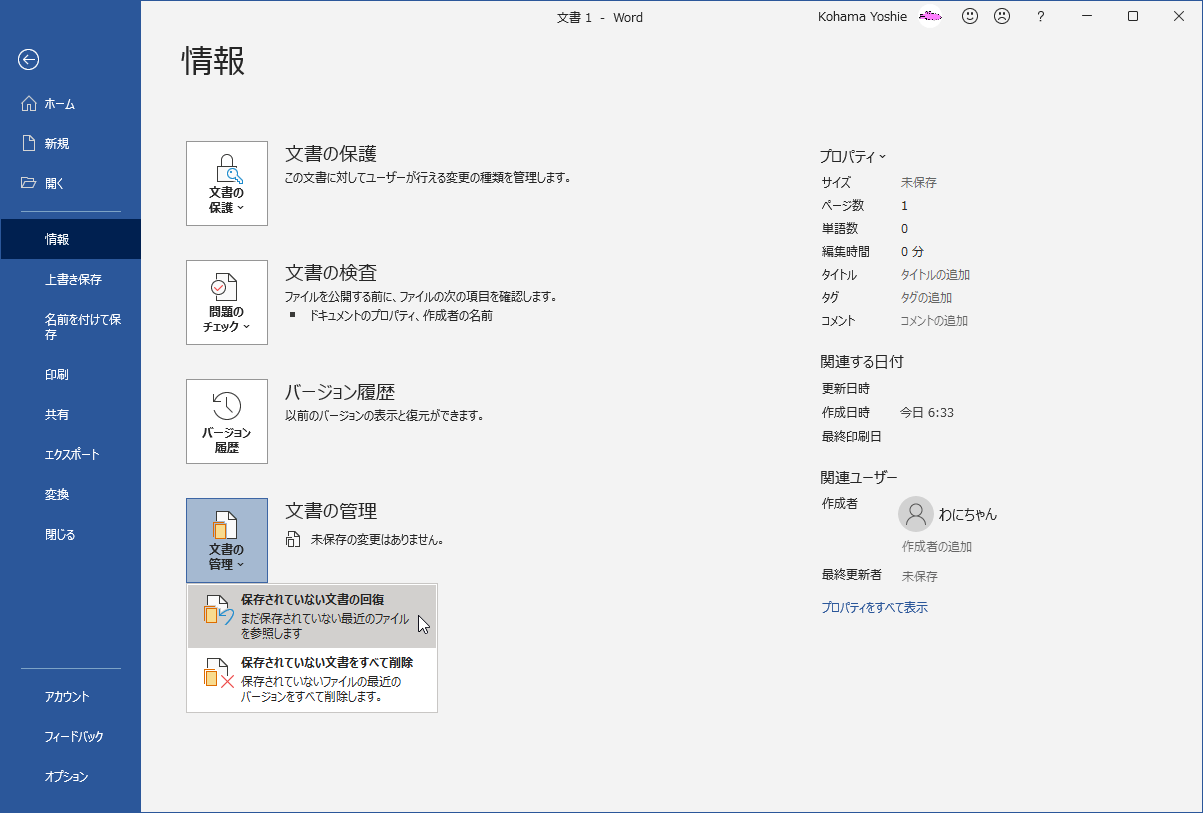
Task: Click the 問題のチェック (Check for Issues) icon
Action: (226, 302)
